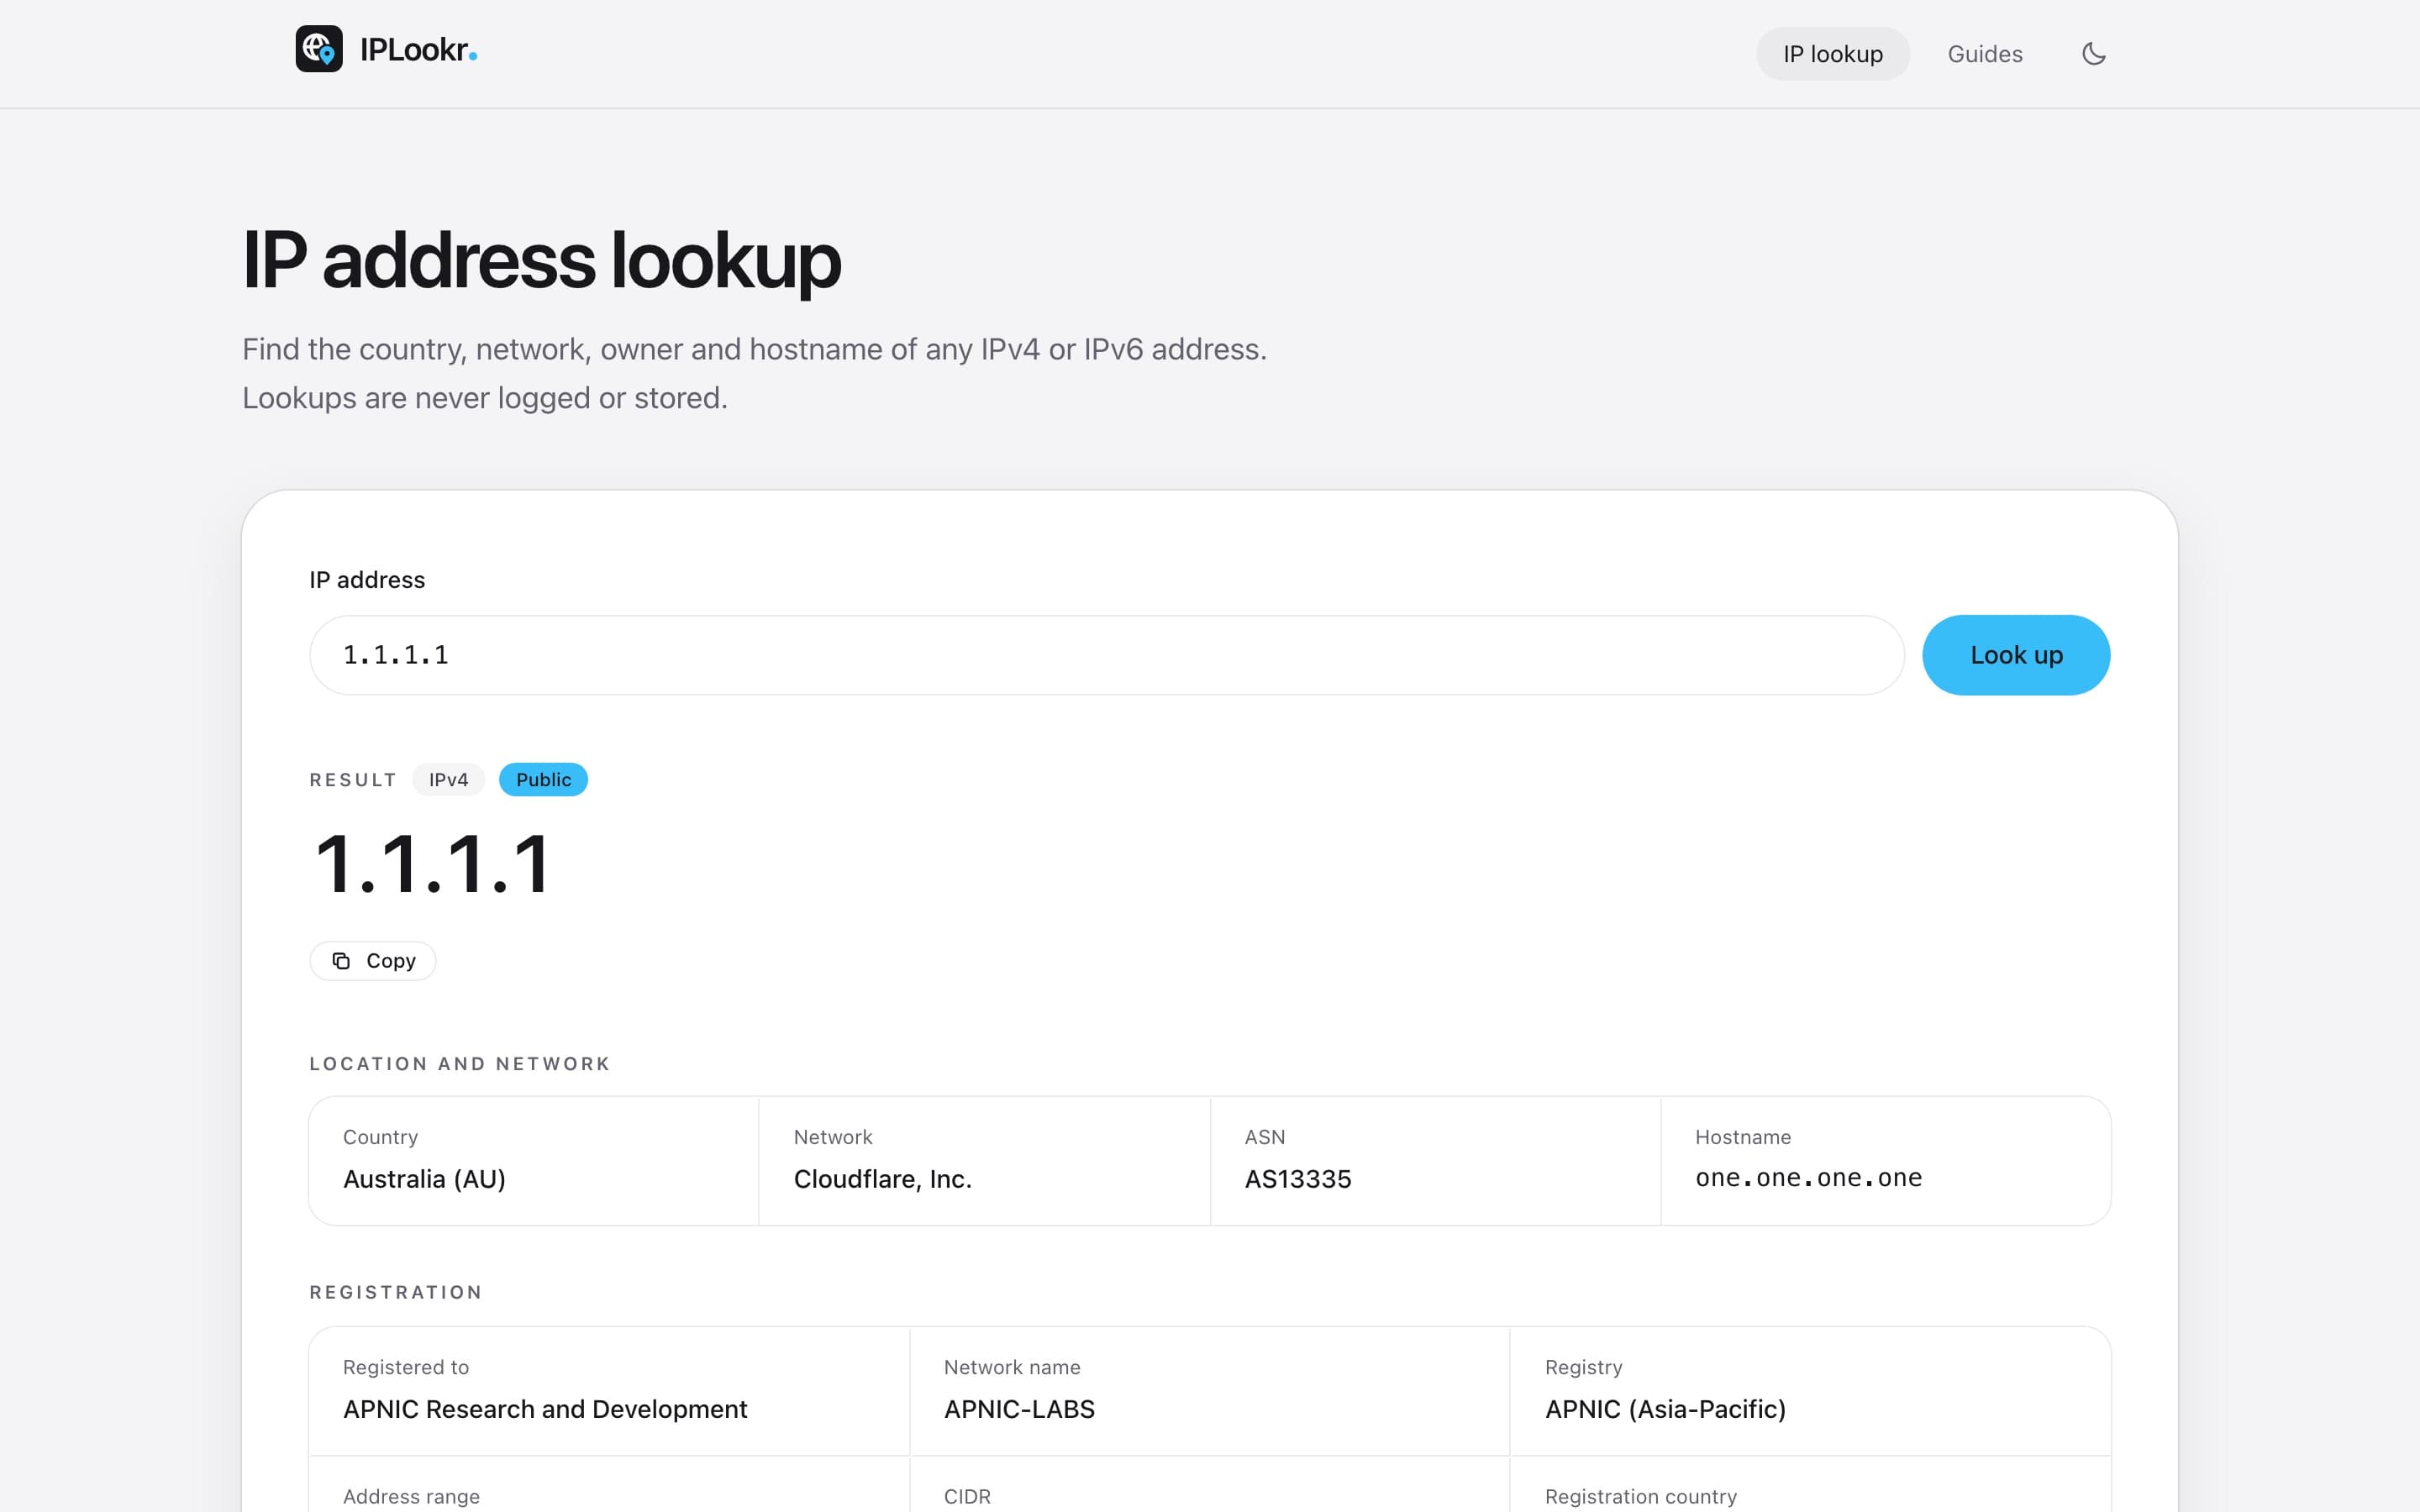The width and height of the screenshot is (2420, 1512).
Task: Click the Registered to field label
Action: pos(405,1367)
